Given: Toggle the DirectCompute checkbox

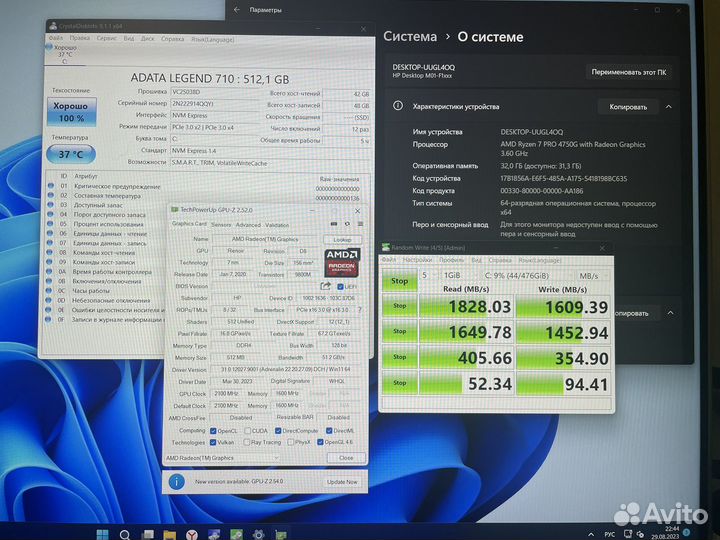Looking at the screenshot, I should click(278, 431).
